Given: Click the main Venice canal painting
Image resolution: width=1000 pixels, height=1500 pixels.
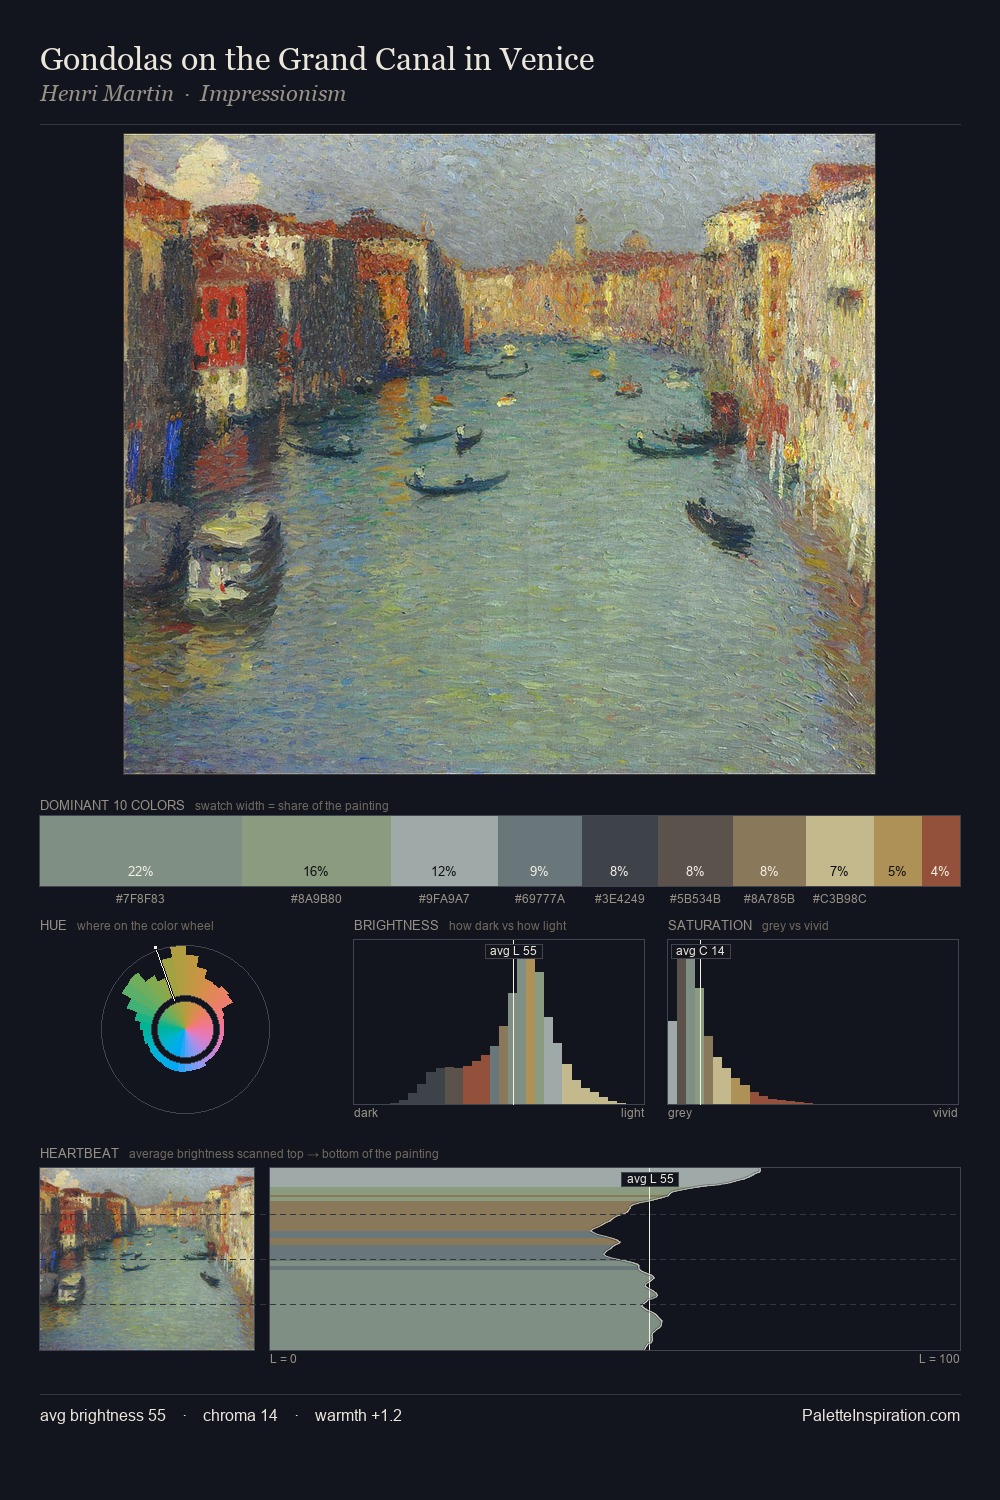Looking at the screenshot, I should click(x=499, y=454).
